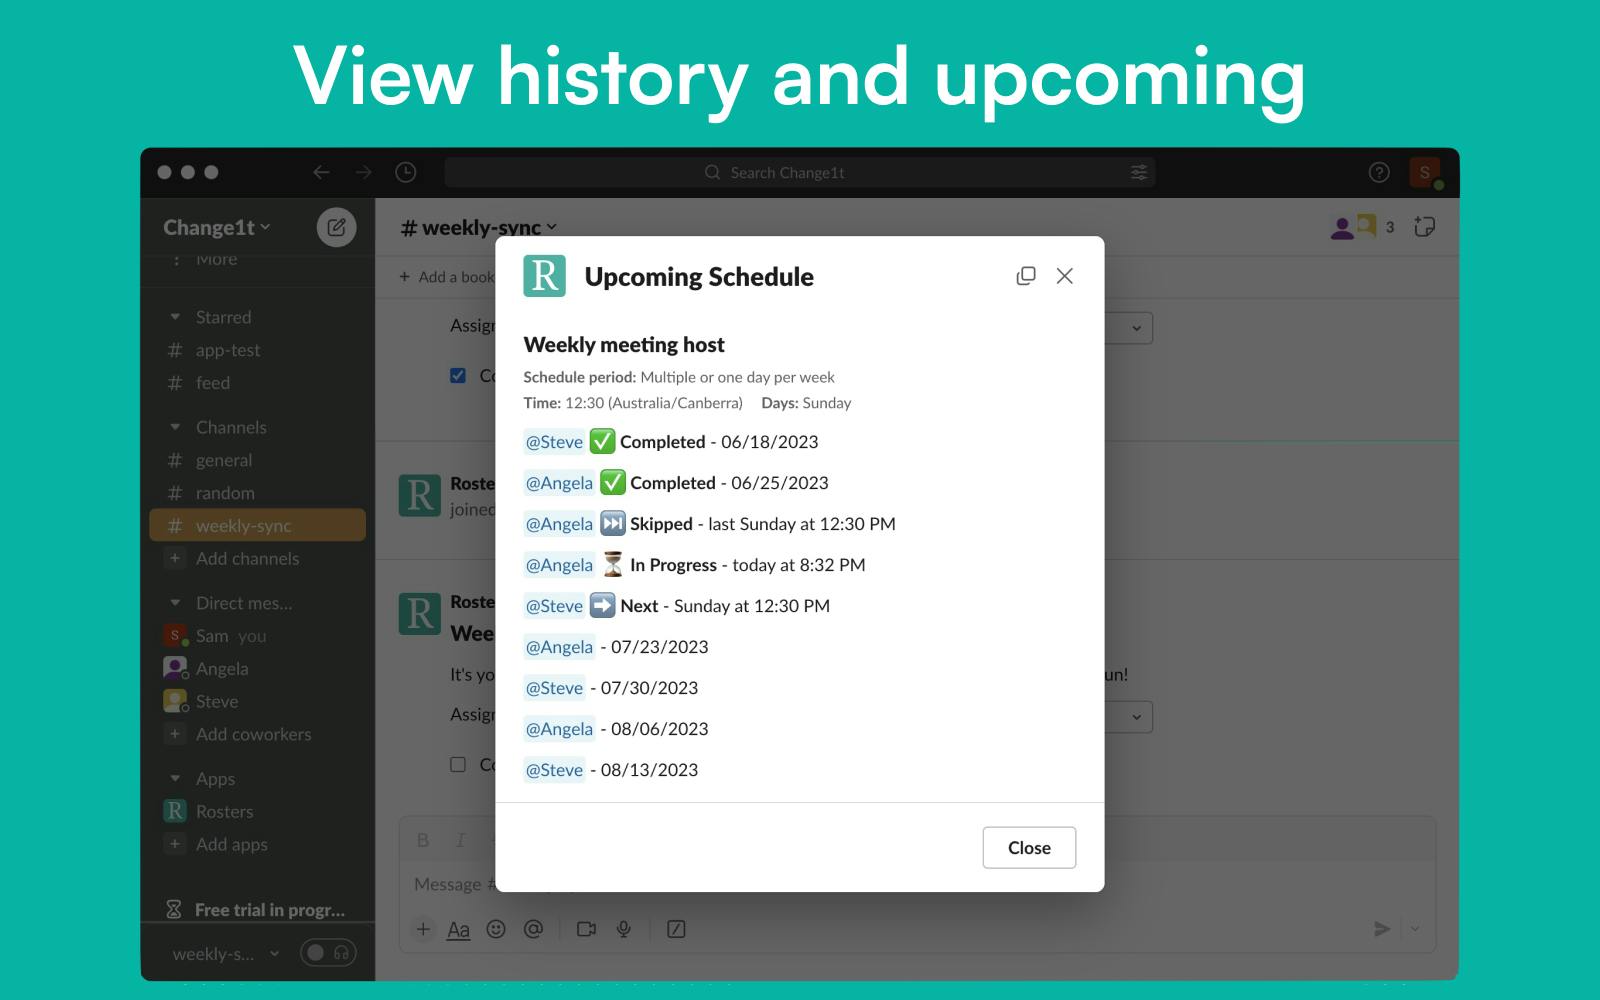Viewport: 1600px width, 1000px height.
Task: Record a video clip
Action: [586, 929]
